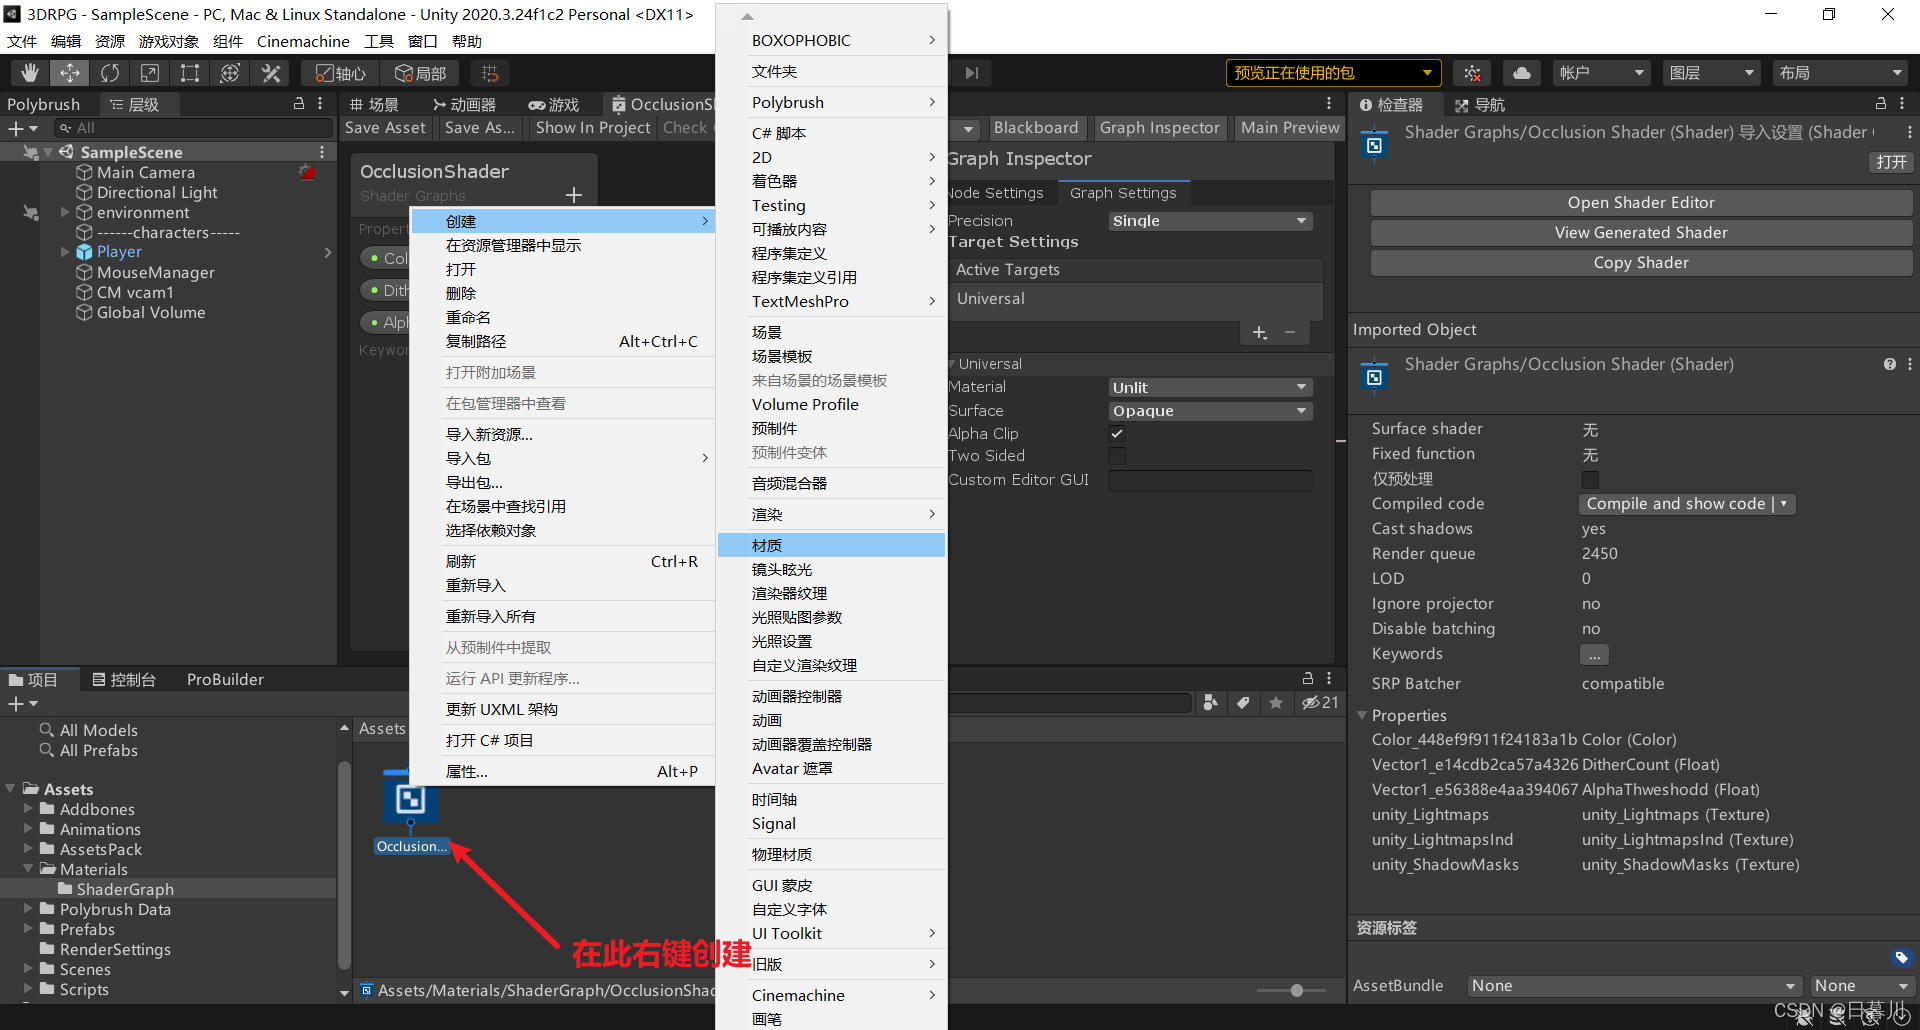1920x1030 pixels.
Task: Click the favorites star icon in Project panel
Action: tap(1276, 703)
